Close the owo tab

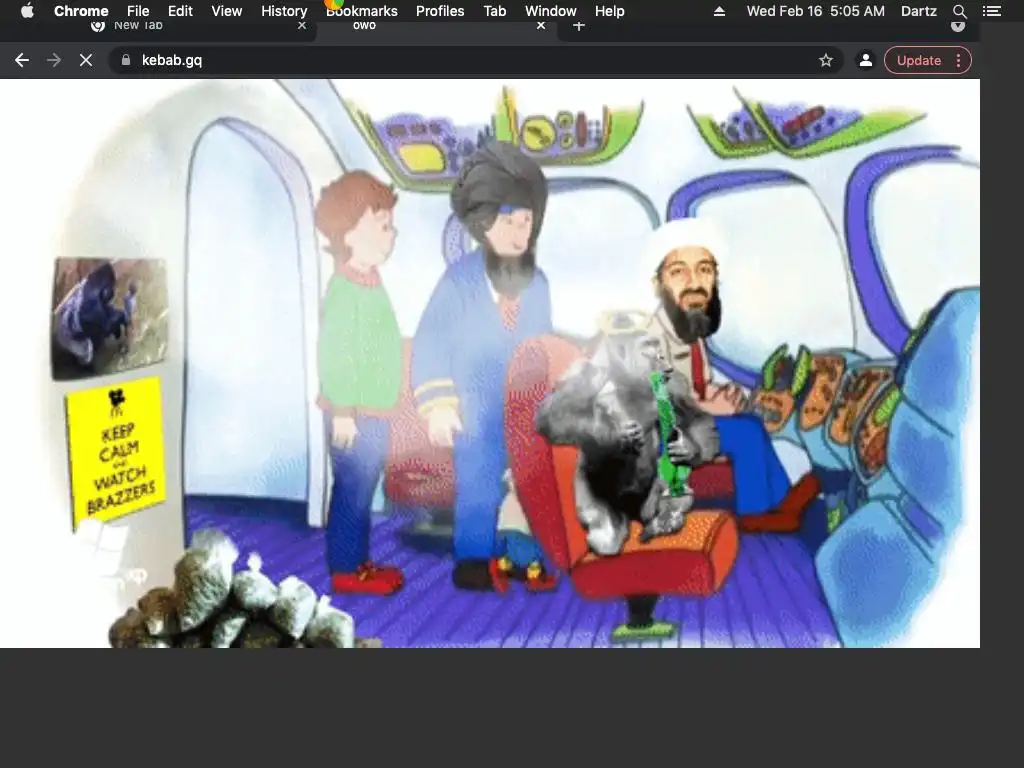tap(541, 25)
